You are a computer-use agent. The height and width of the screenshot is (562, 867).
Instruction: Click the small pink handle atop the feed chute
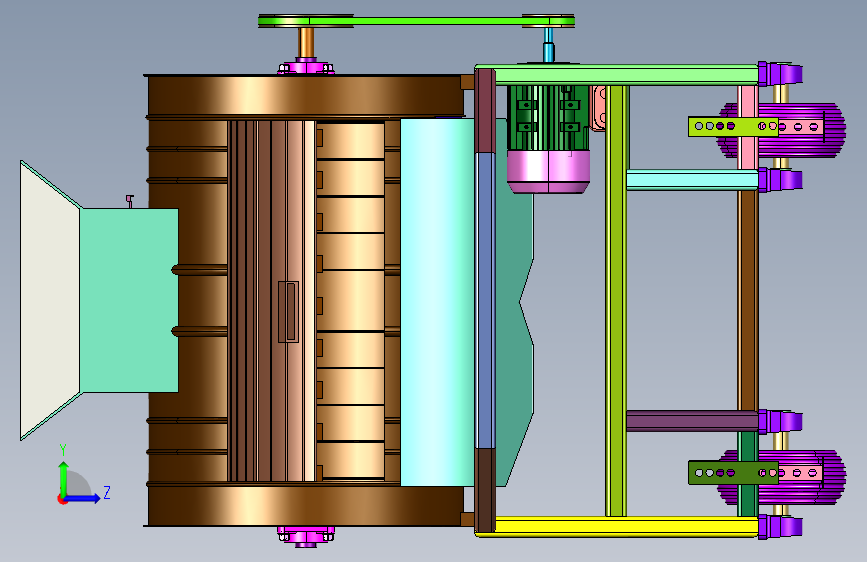(x=130, y=201)
